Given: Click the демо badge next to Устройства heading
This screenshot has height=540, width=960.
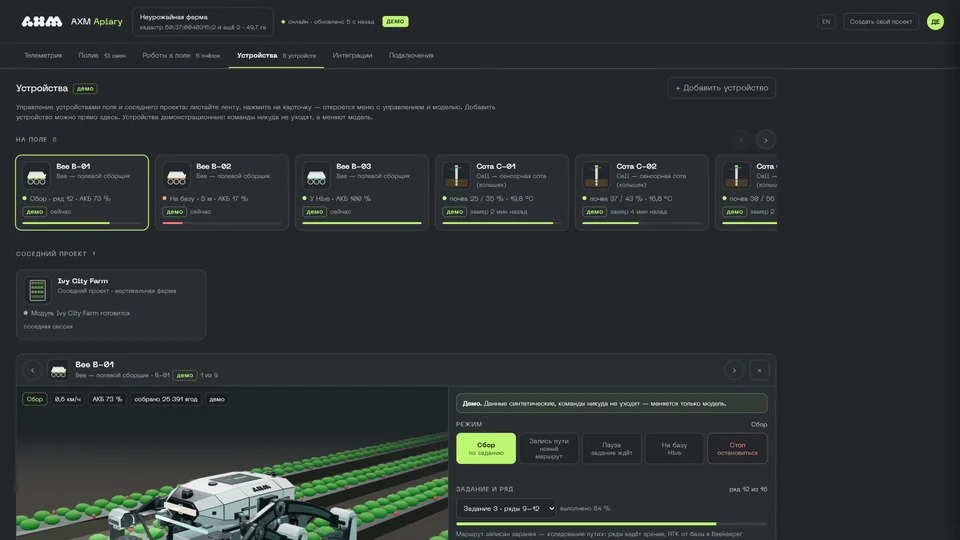Looking at the screenshot, I should click(85, 89).
